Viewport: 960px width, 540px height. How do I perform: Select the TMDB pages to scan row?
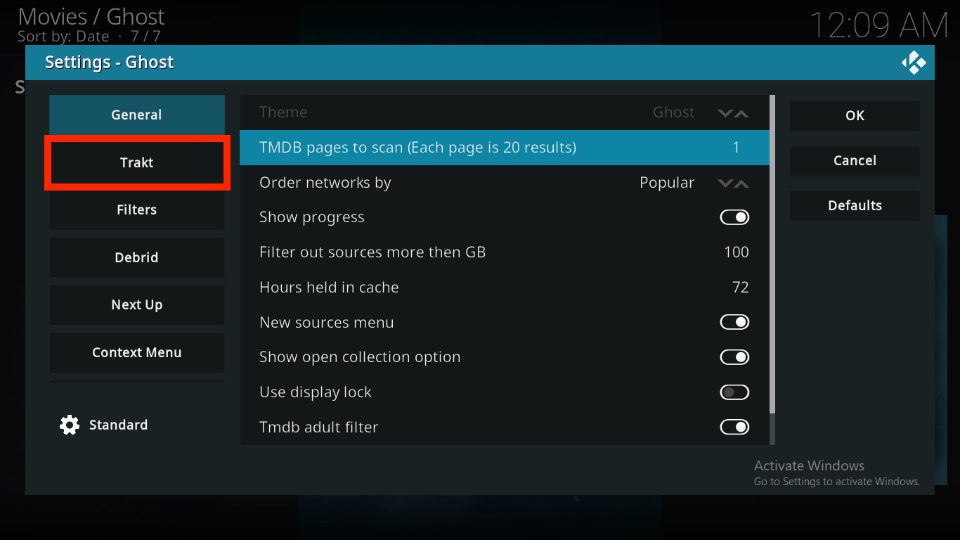(x=504, y=148)
